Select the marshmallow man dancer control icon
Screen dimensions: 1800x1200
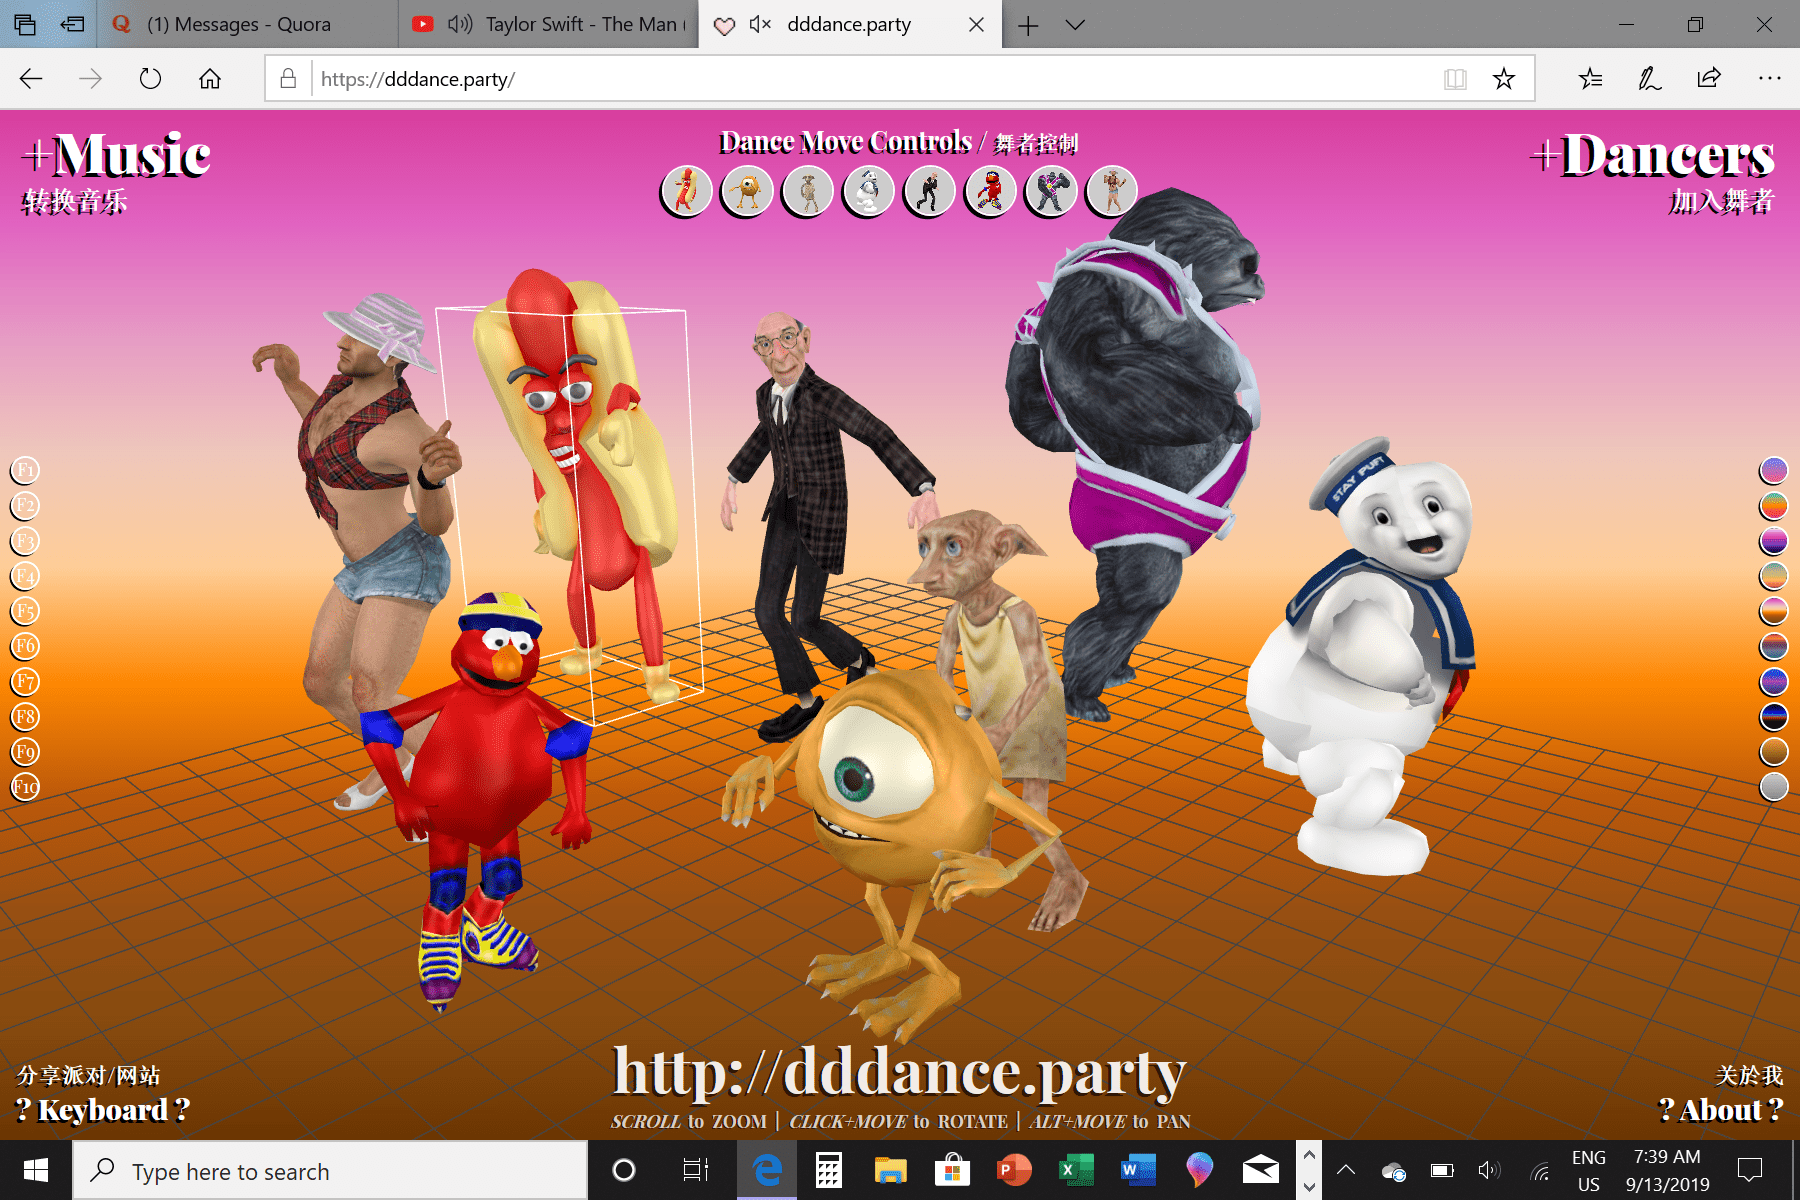[x=868, y=190]
